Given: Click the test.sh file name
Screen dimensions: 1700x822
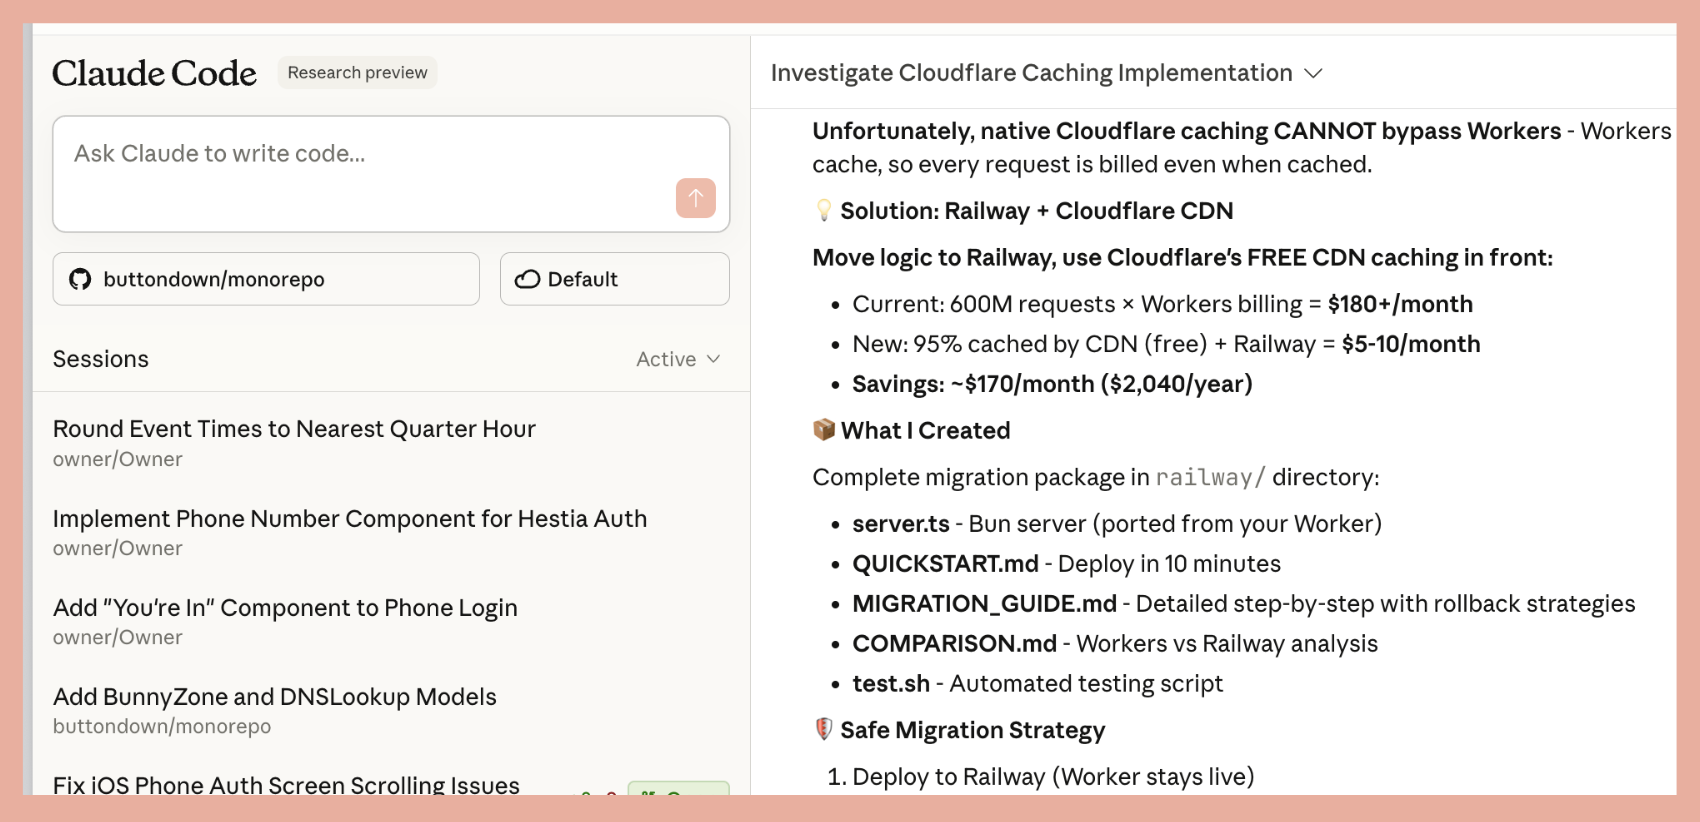Looking at the screenshot, I should click(x=891, y=684).
